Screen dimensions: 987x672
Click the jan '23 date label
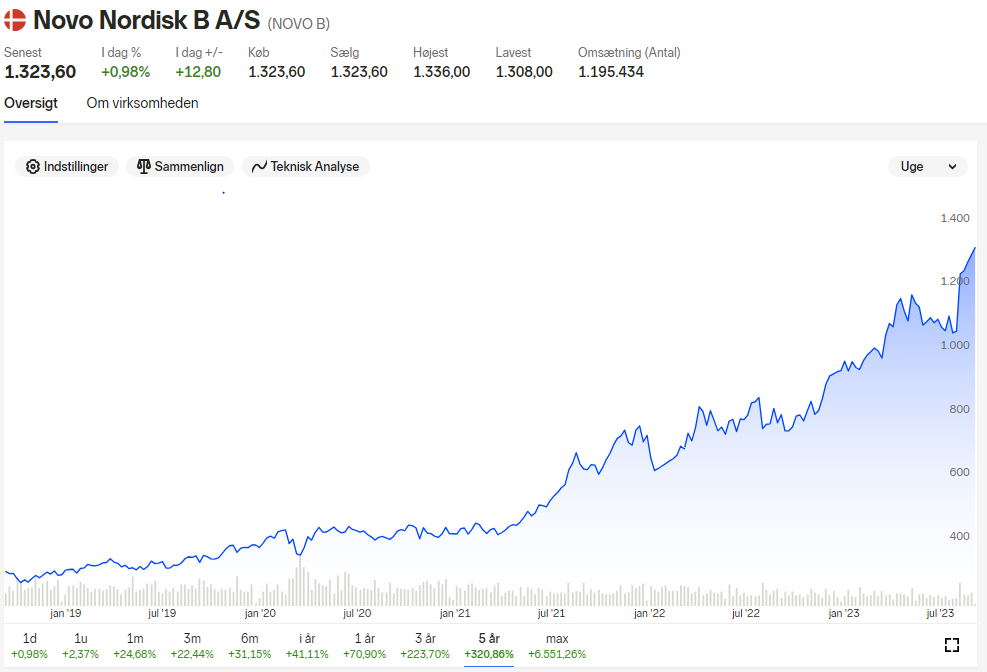pos(843,613)
